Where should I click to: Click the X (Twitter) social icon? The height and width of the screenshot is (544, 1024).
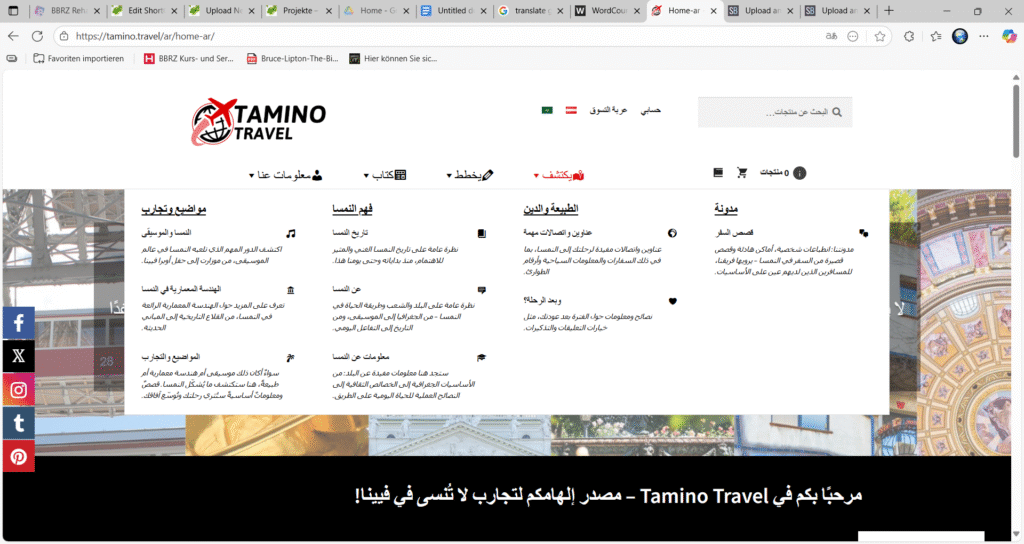pos(18,356)
